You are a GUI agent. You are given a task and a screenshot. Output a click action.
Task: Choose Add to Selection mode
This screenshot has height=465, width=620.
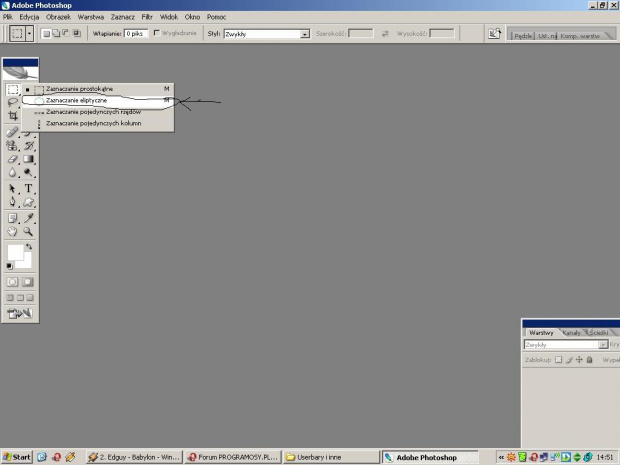[56, 34]
